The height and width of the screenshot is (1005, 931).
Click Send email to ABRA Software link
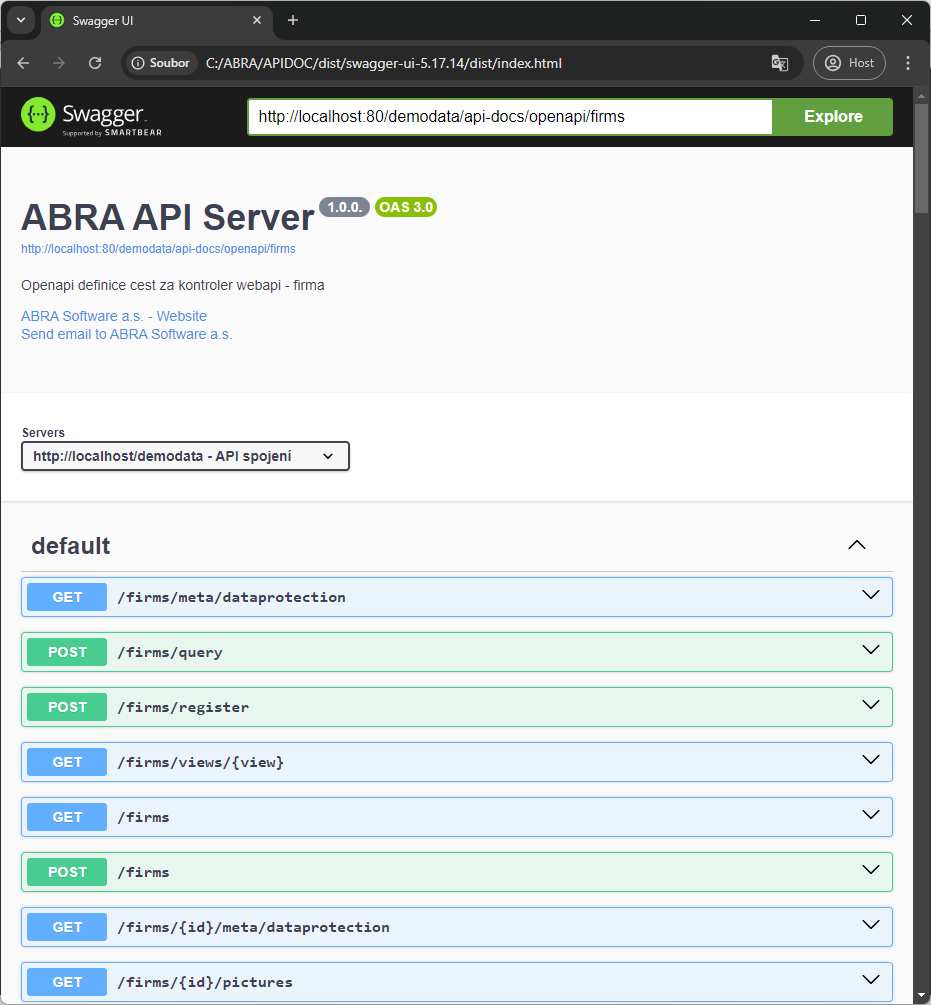coord(127,334)
